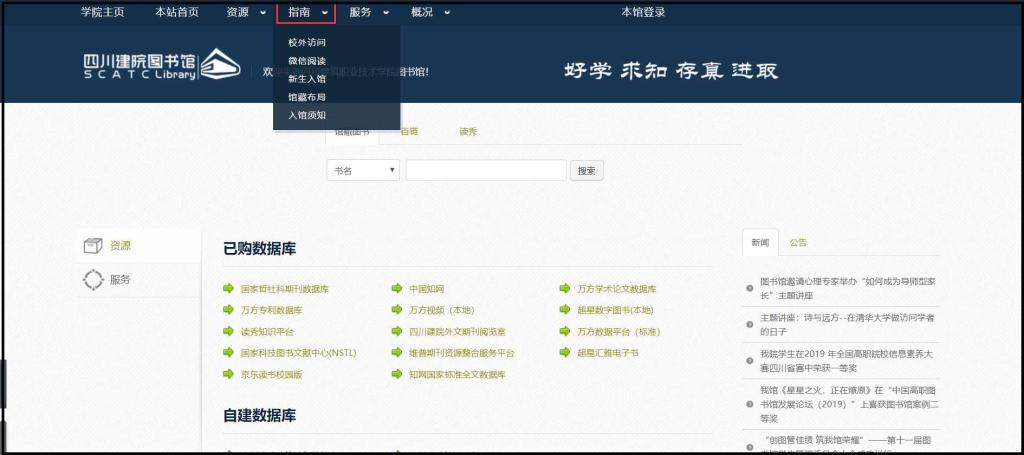Select 馆藏布局 from the 指南 menu
Image resolution: width=1024 pixels, height=455 pixels.
pyautogui.click(x=307, y=97)
